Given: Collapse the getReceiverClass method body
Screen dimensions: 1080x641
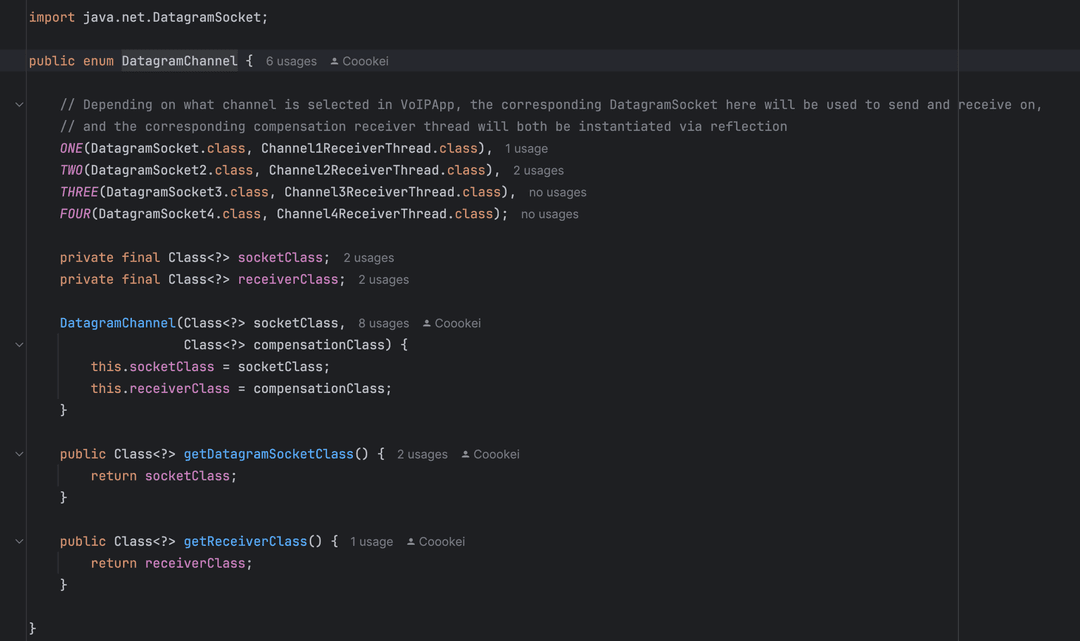Looking at the screenshot, I should [x=18, y=541].
